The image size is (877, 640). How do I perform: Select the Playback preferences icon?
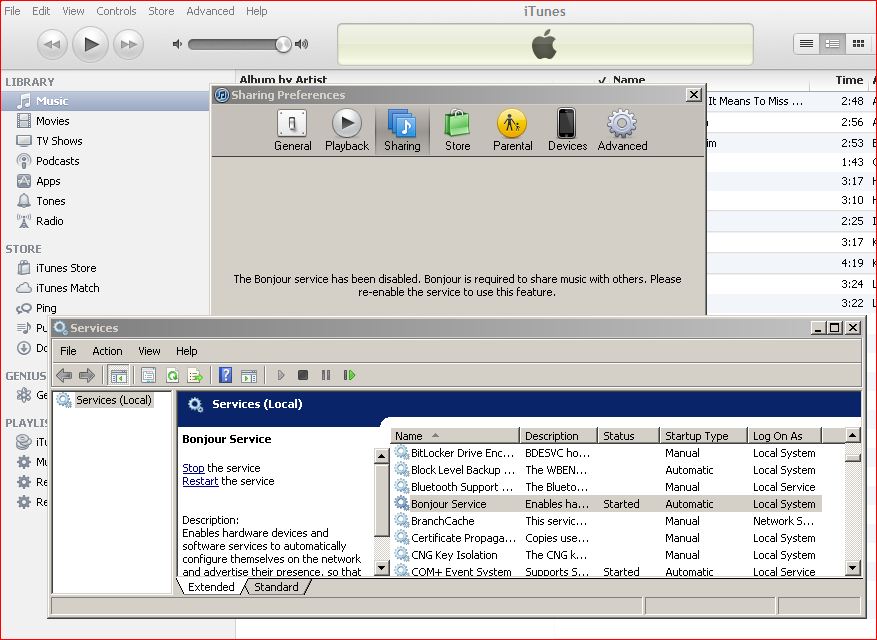(347, 128)
